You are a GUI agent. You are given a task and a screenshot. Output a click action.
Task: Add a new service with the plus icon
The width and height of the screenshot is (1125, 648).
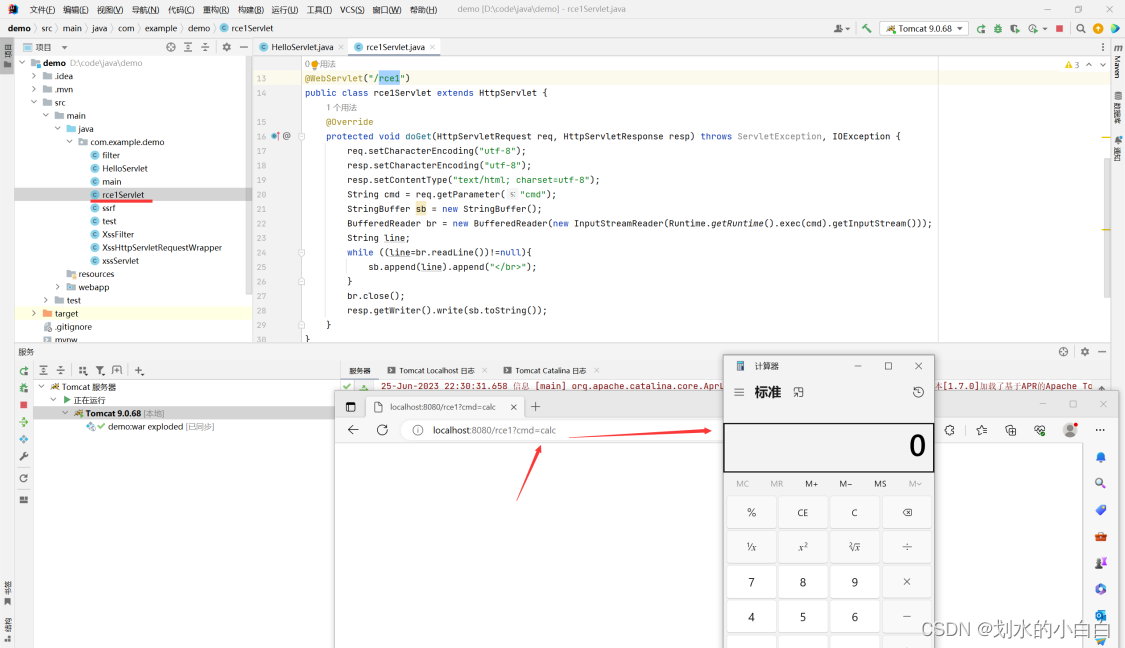tap(139, 370)
